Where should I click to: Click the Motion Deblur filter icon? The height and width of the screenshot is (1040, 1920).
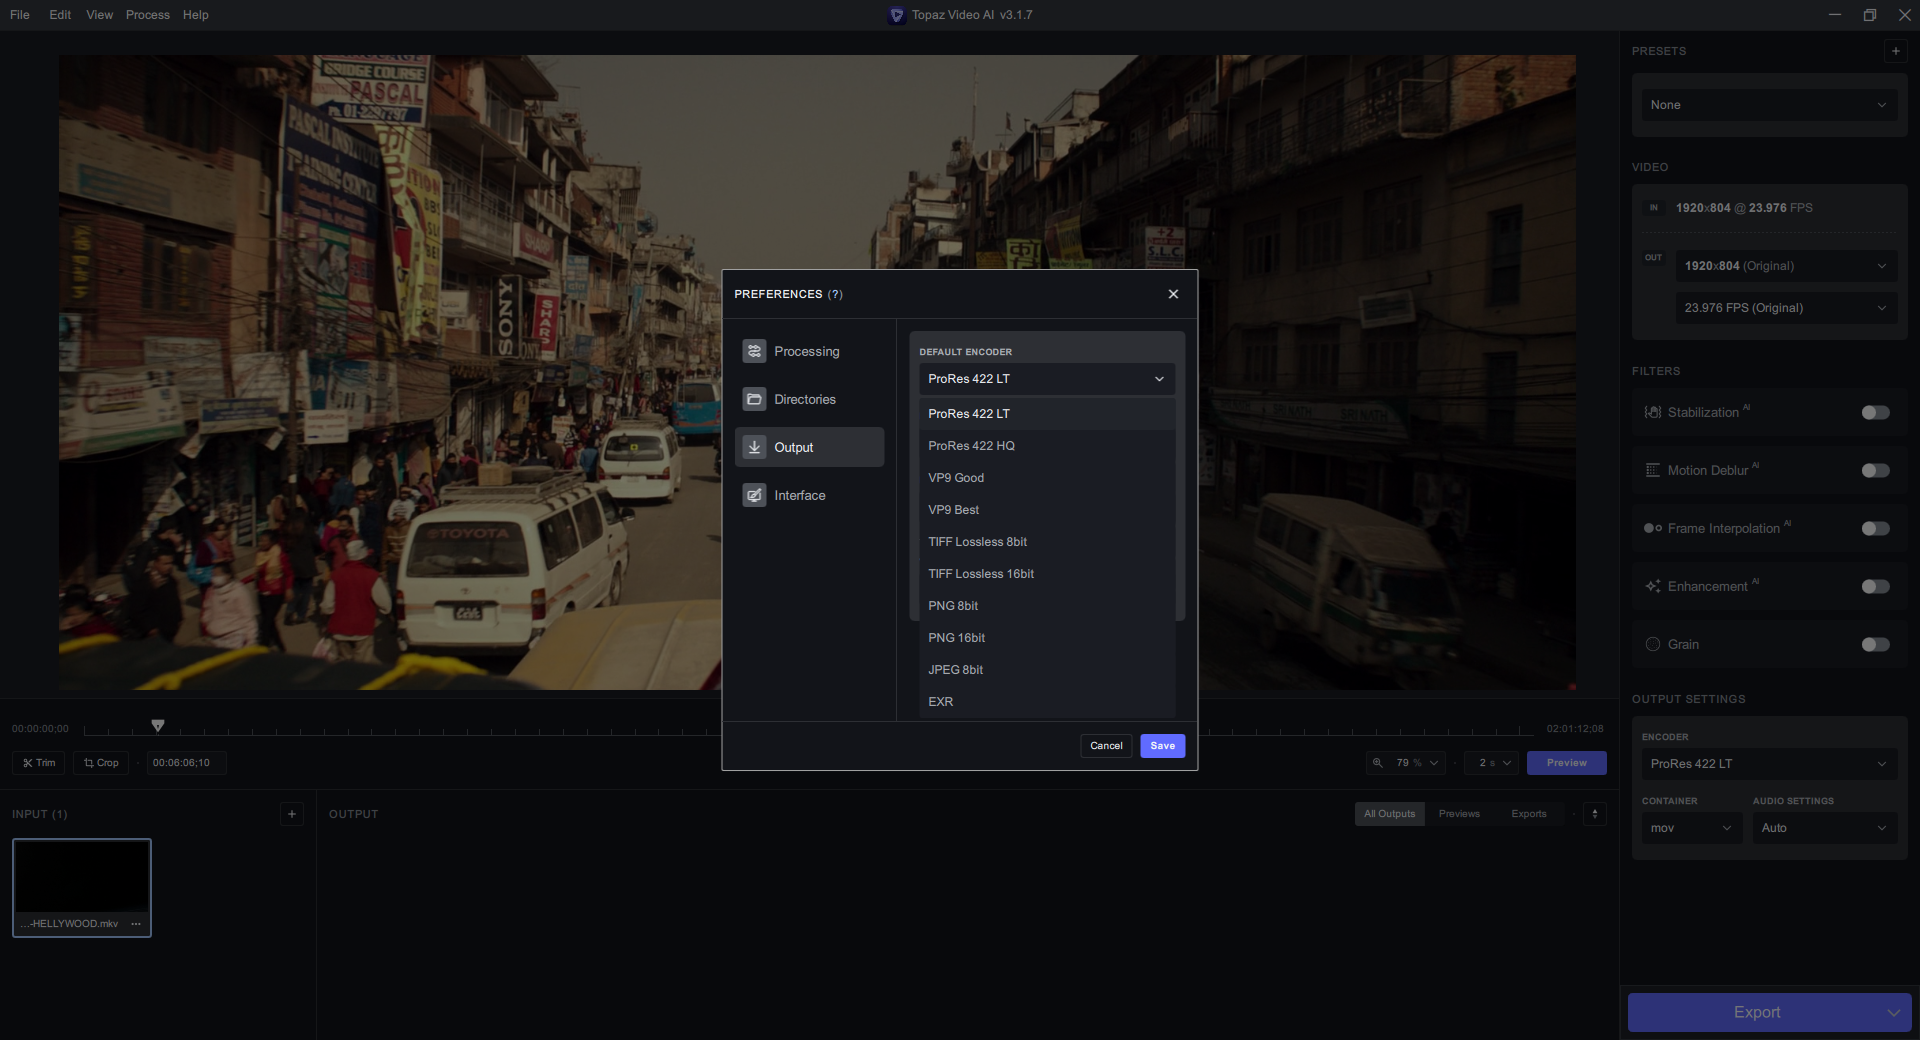[1653, 471]
